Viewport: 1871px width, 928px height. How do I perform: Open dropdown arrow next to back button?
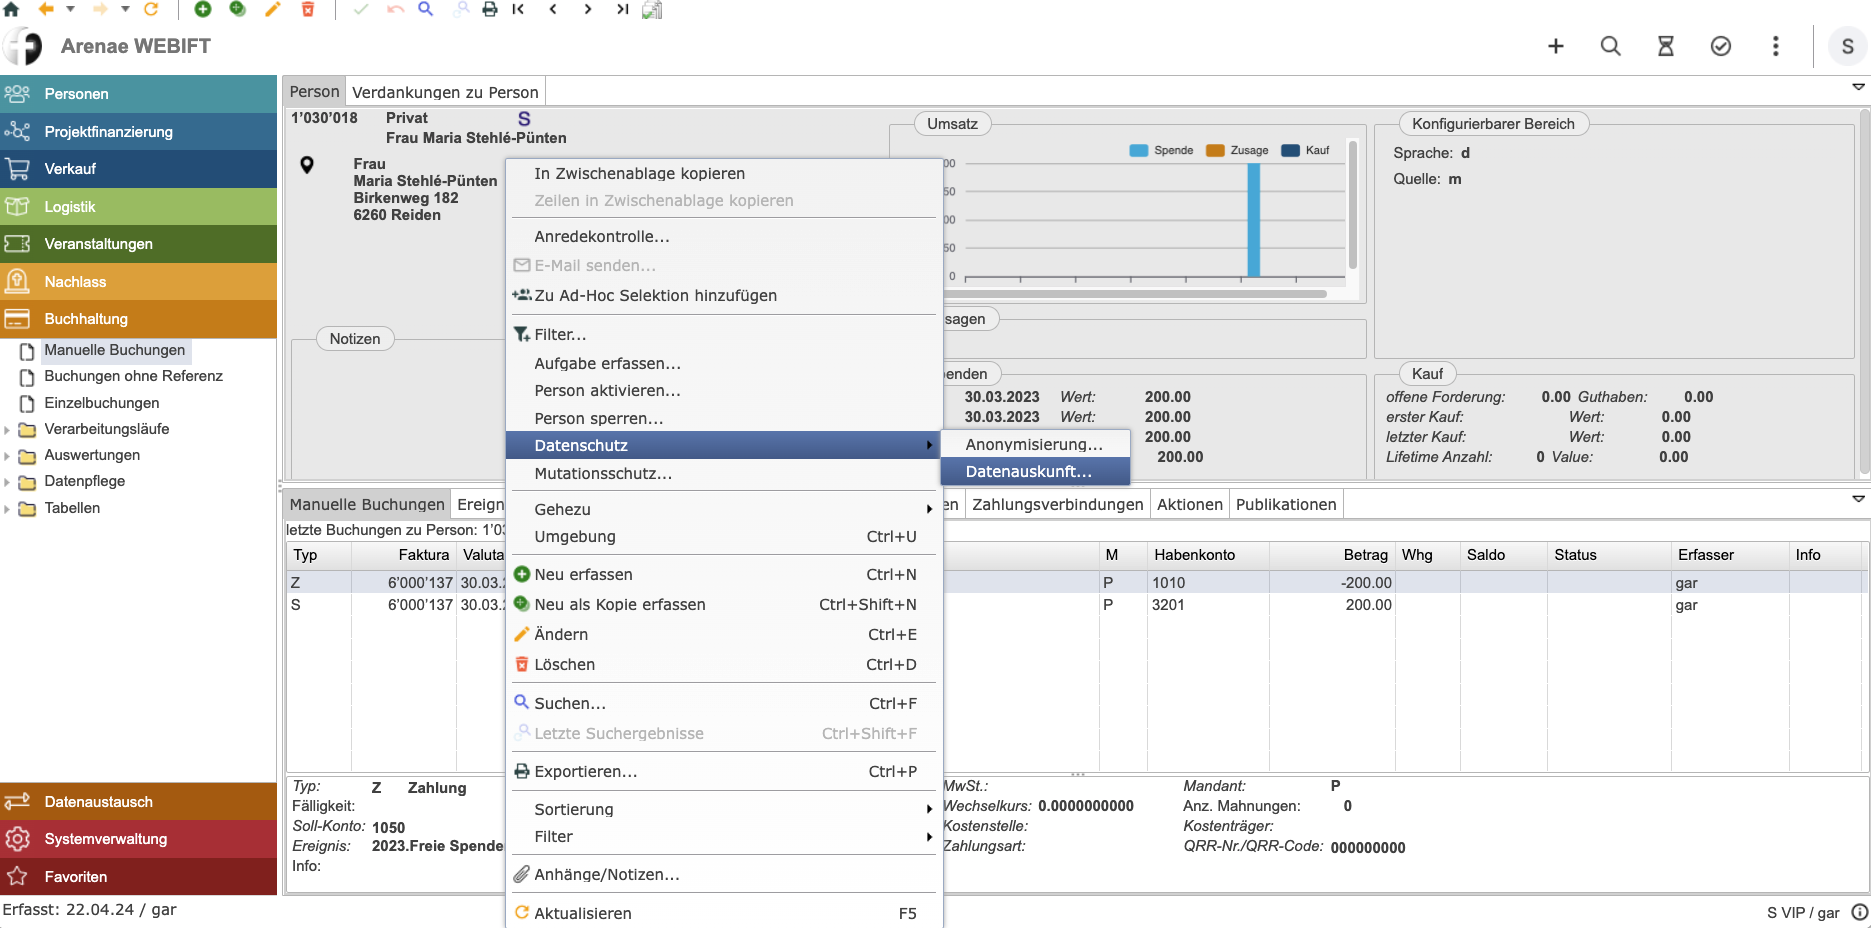(x=70, y=9)
